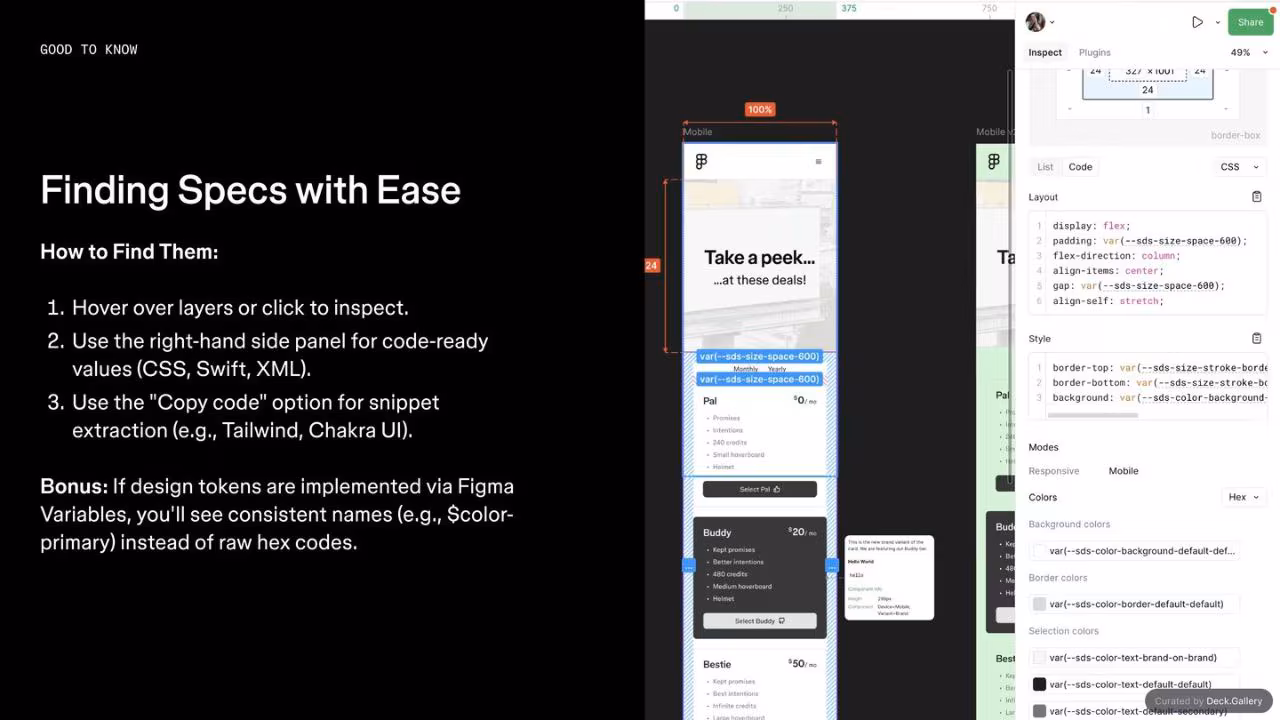Click the black text-default-default color swatch
The height and width of the screenshot is (720, 1280).
(x=1039, y=684)
